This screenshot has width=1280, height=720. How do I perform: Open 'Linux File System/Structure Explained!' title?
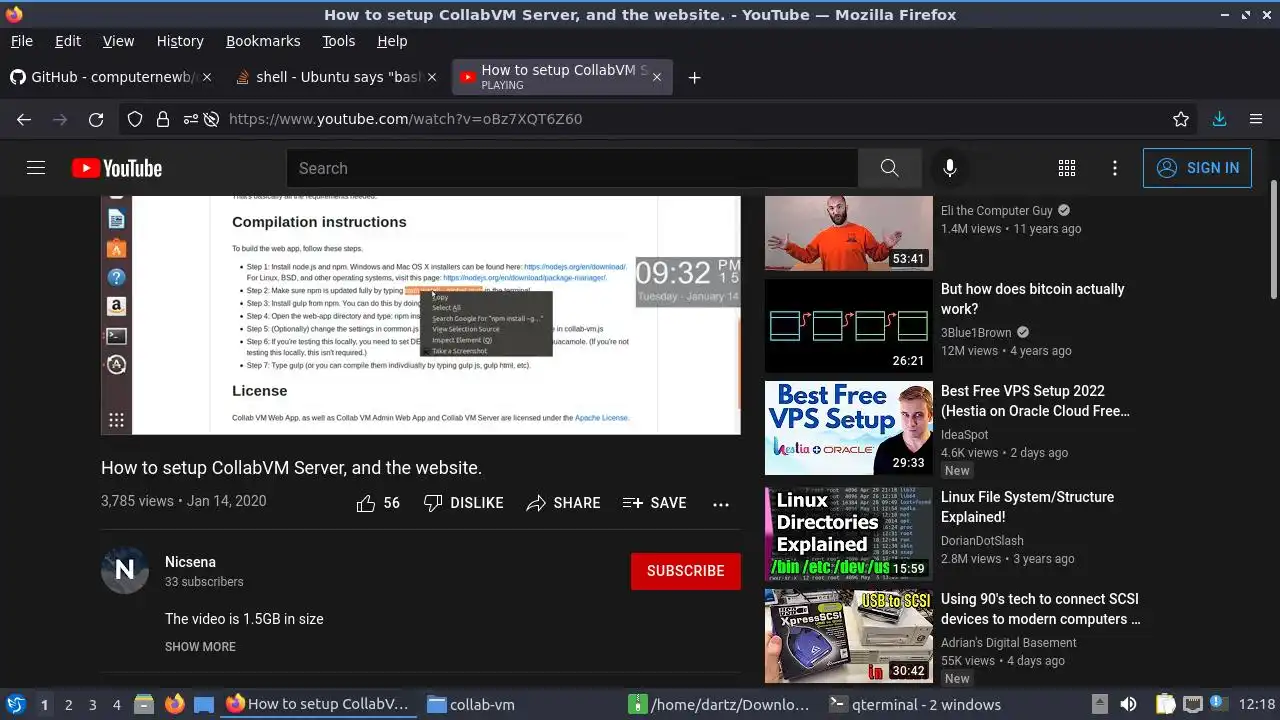click(1027, 507)
